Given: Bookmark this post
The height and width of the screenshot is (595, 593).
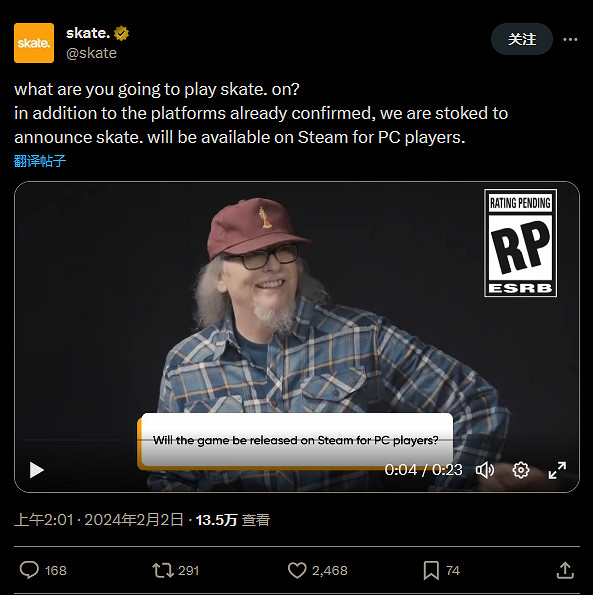Looking at the screenshot, I should tap(431, 570).
